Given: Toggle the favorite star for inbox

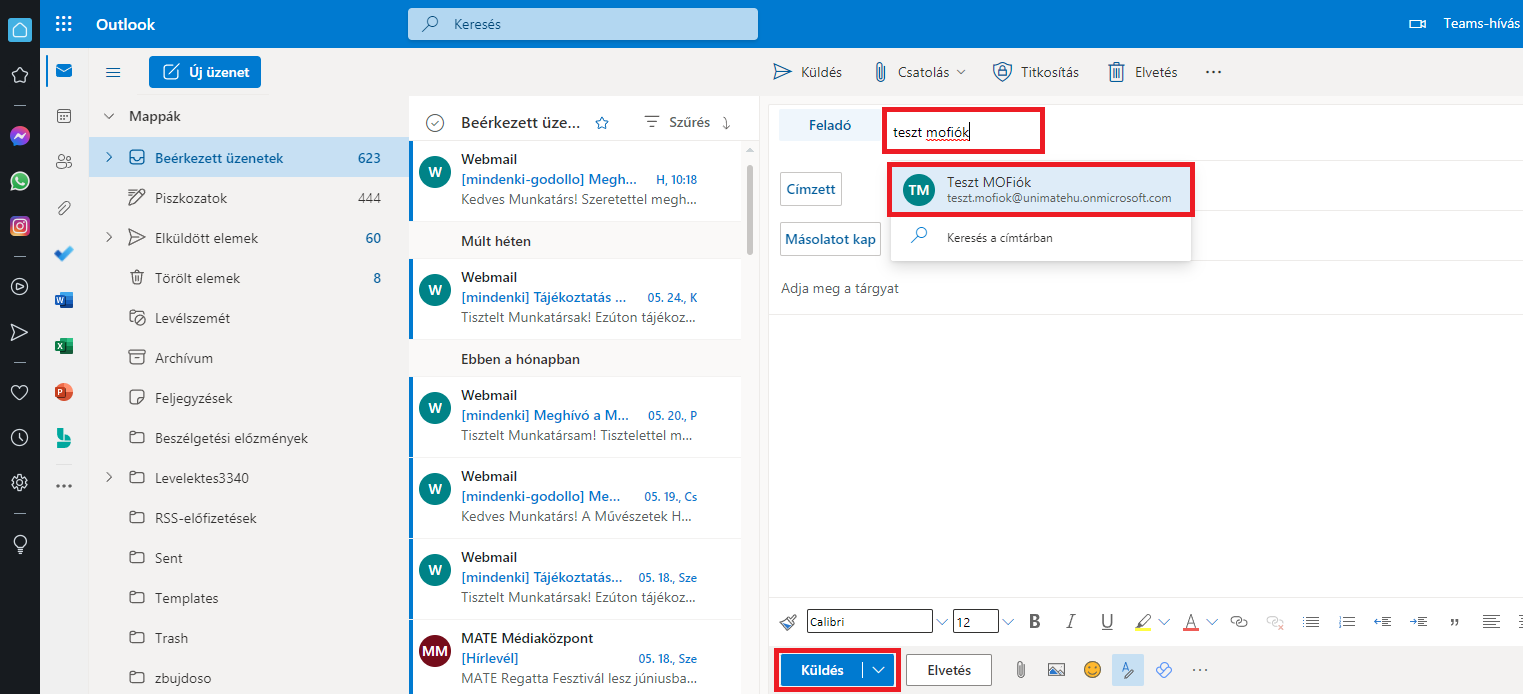Looking at the screenshot, I should [x=602, y=123].
